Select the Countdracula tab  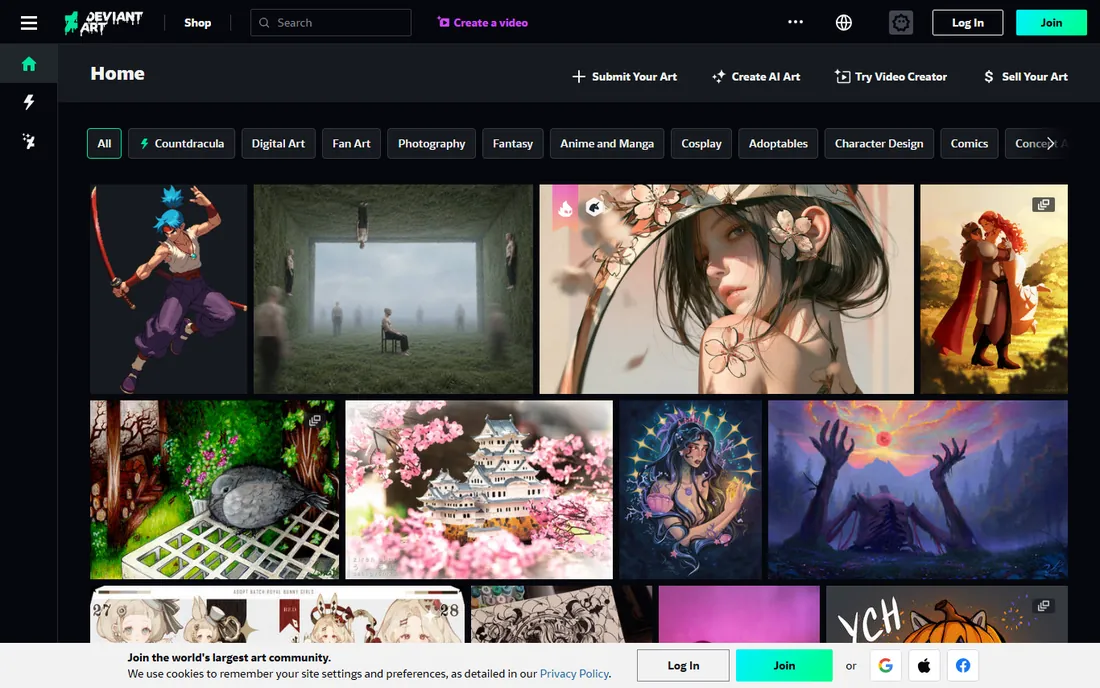pyautogui.click(x=182, y=143)
